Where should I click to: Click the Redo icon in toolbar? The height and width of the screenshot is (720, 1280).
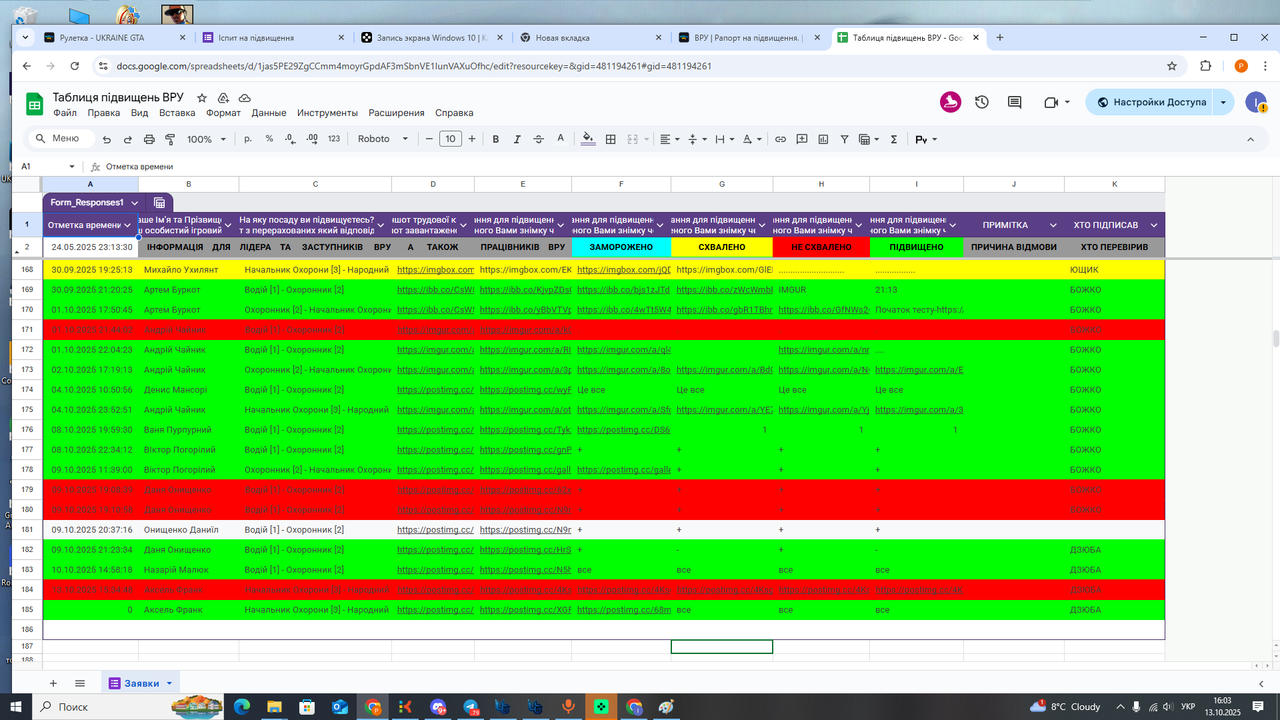coord(128,139)
